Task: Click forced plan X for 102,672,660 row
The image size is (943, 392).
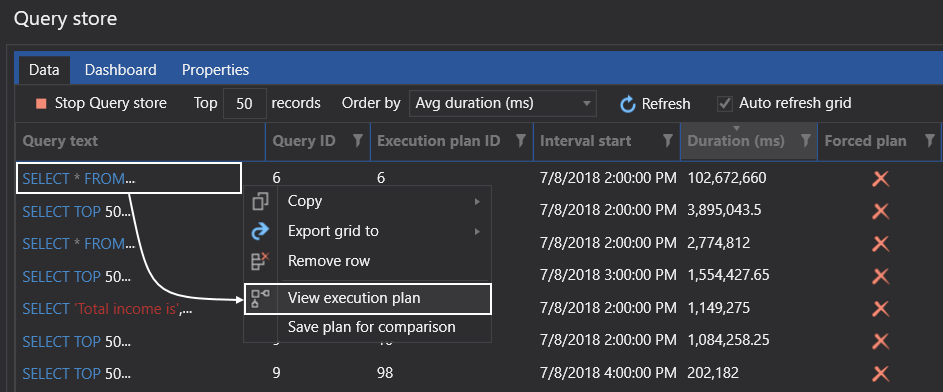Action: 880,179
